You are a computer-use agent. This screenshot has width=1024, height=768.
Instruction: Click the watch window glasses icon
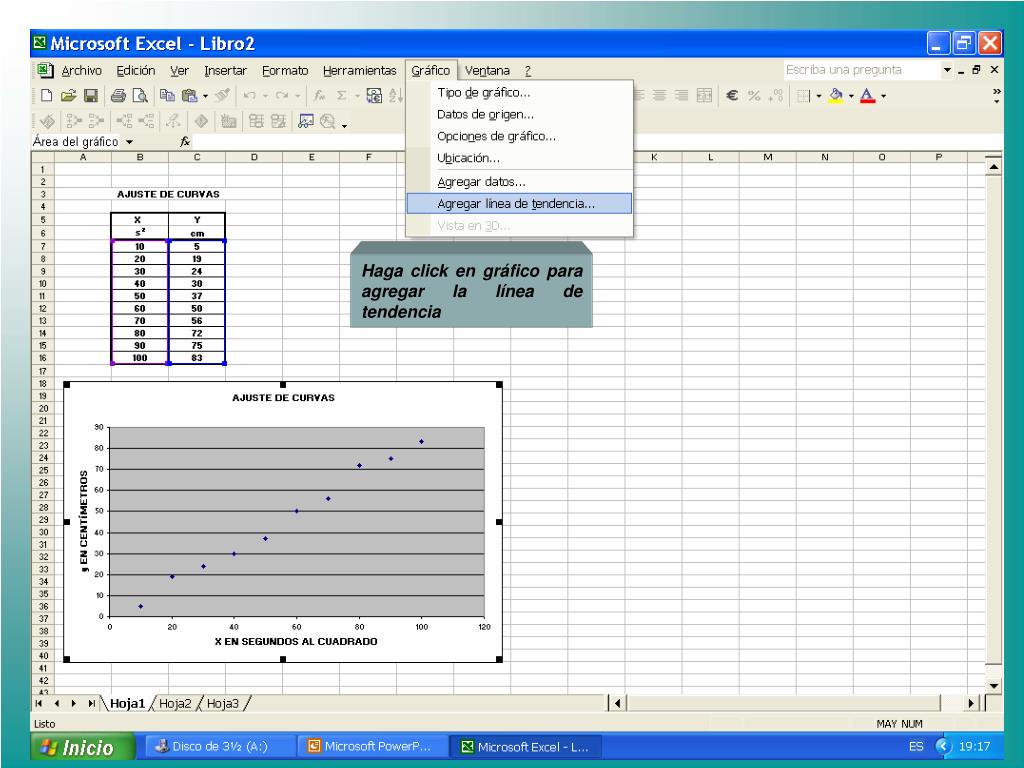306,121
